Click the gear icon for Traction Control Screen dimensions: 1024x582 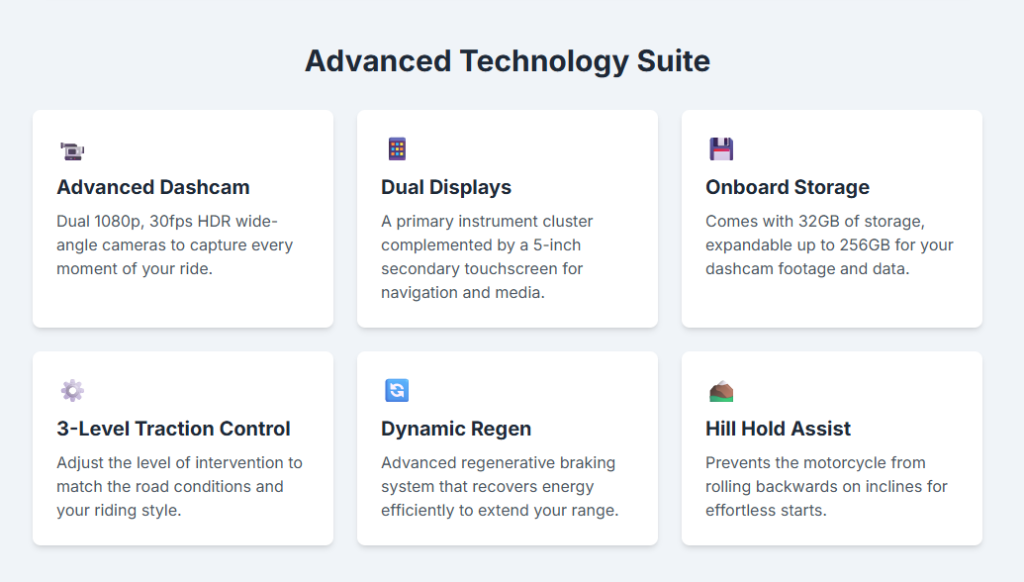[x=72, y=391]
